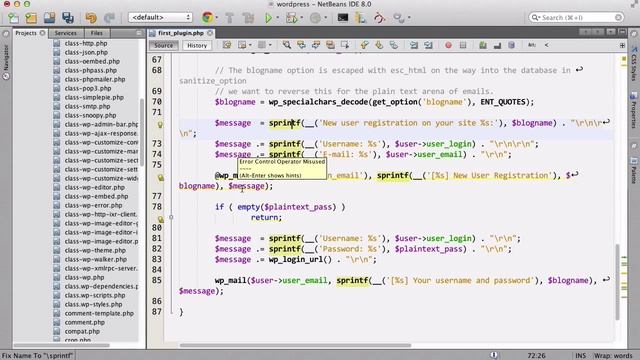Click the Uncomment icon in editor toolbar
Image resolution: width=640 pixels, height=360 pixels.
pos(497,45)
